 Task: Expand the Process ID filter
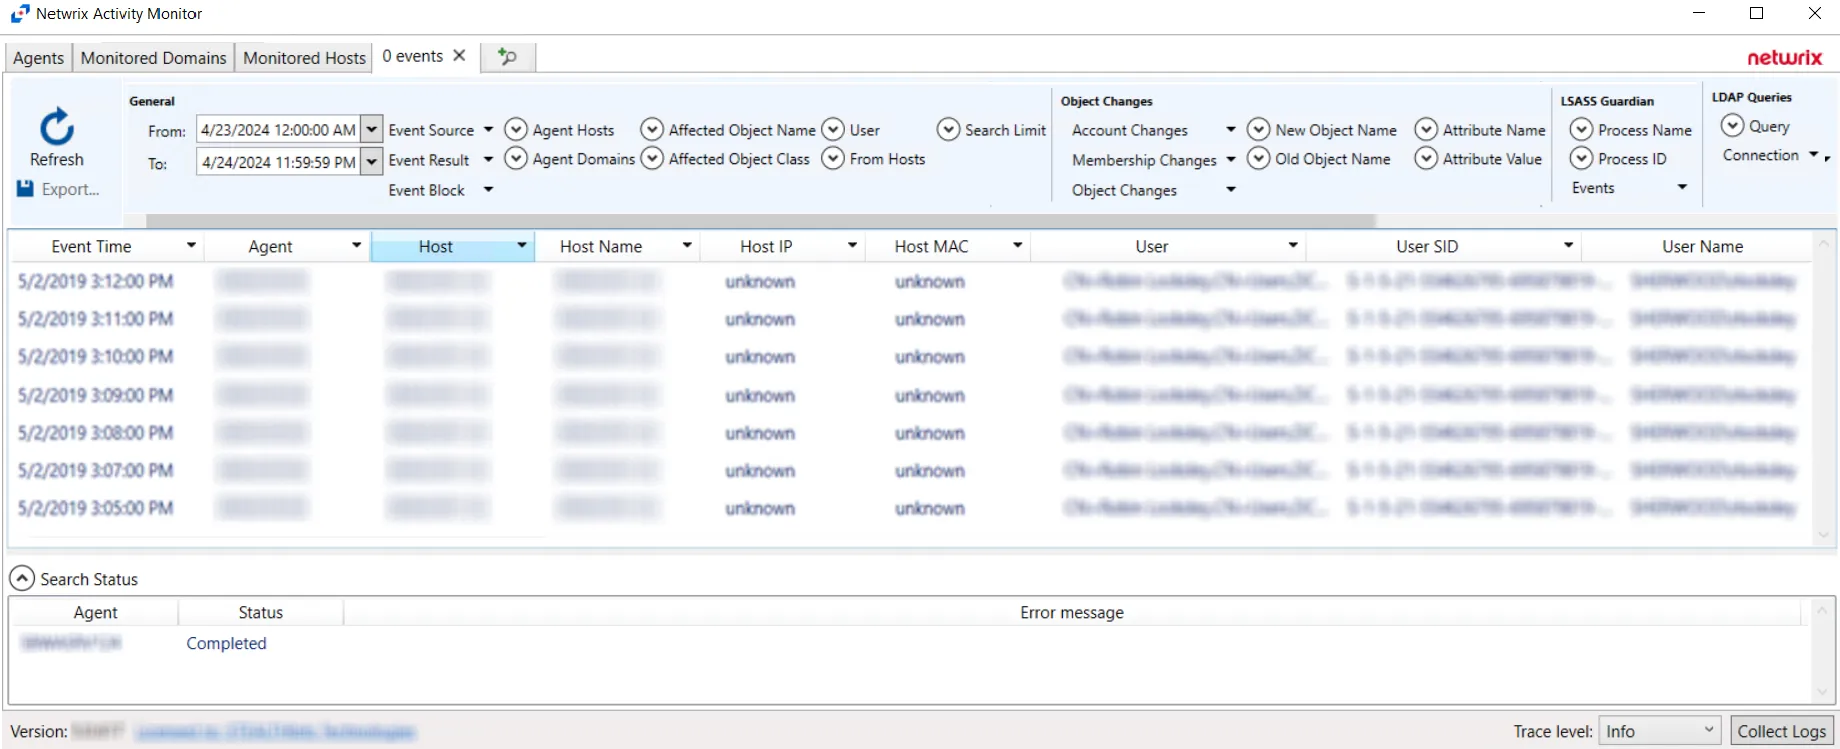tap(1581, 159)
